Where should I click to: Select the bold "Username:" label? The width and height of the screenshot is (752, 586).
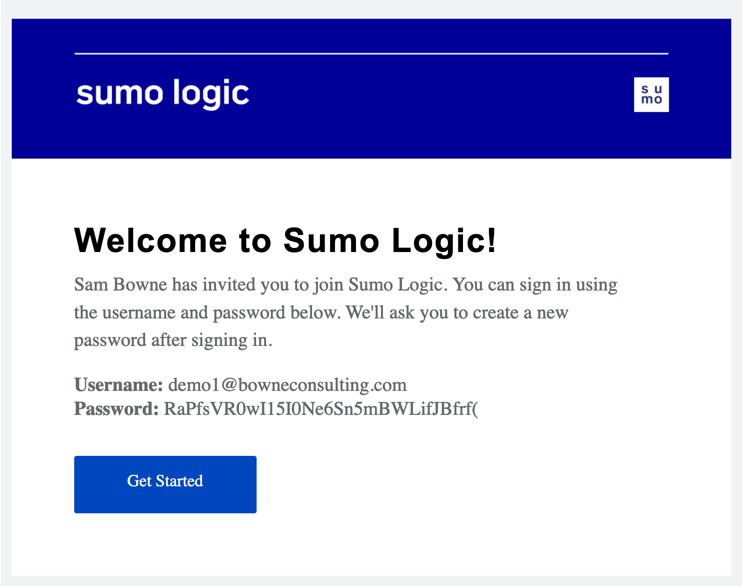pyautogui.click(x=118, y=385)
